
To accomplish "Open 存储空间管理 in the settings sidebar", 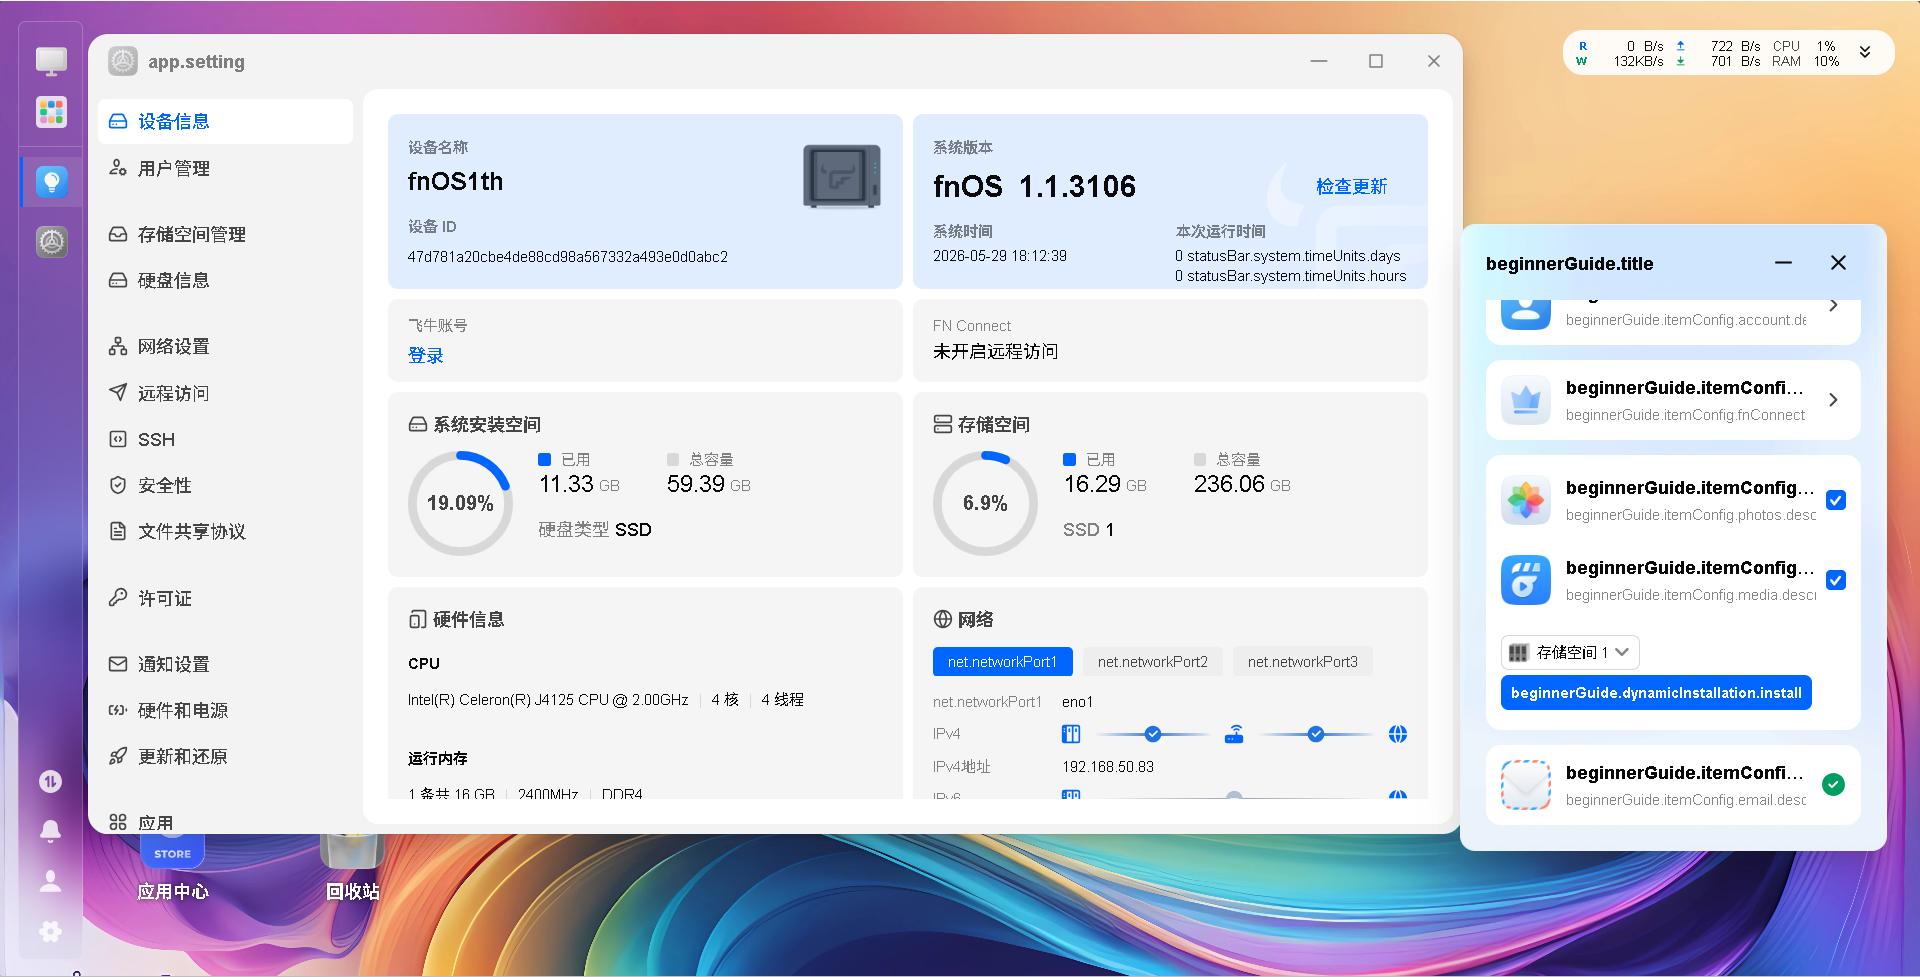I will (x=226, y=234).
